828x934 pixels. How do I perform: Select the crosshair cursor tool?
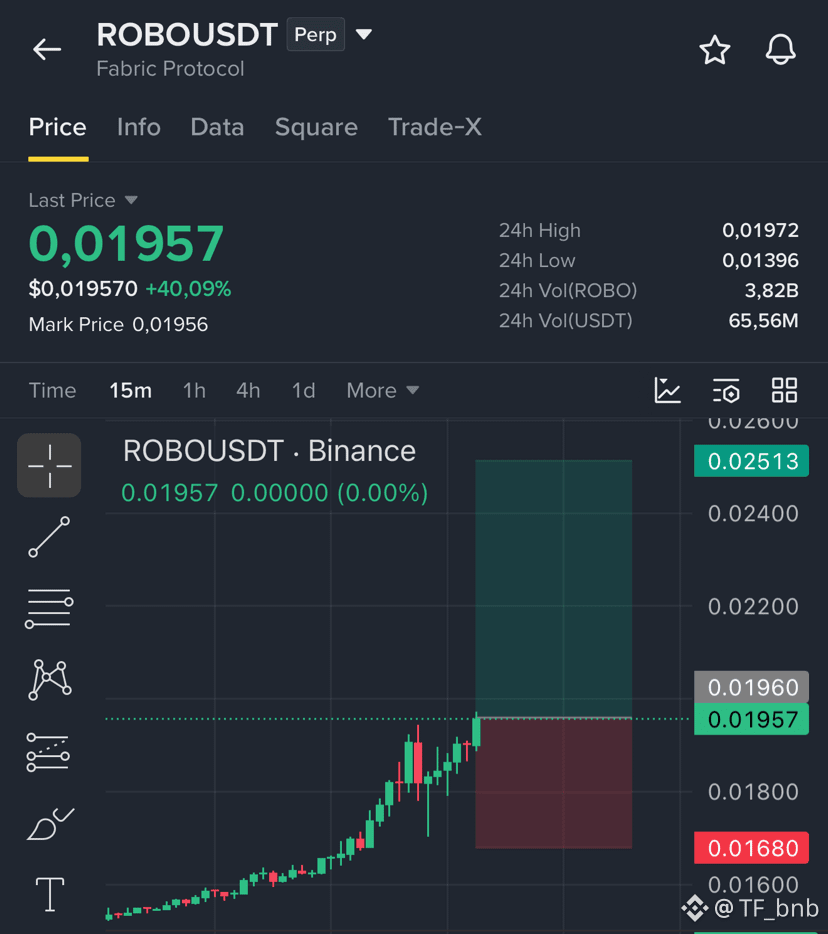[x=49, y=465]
